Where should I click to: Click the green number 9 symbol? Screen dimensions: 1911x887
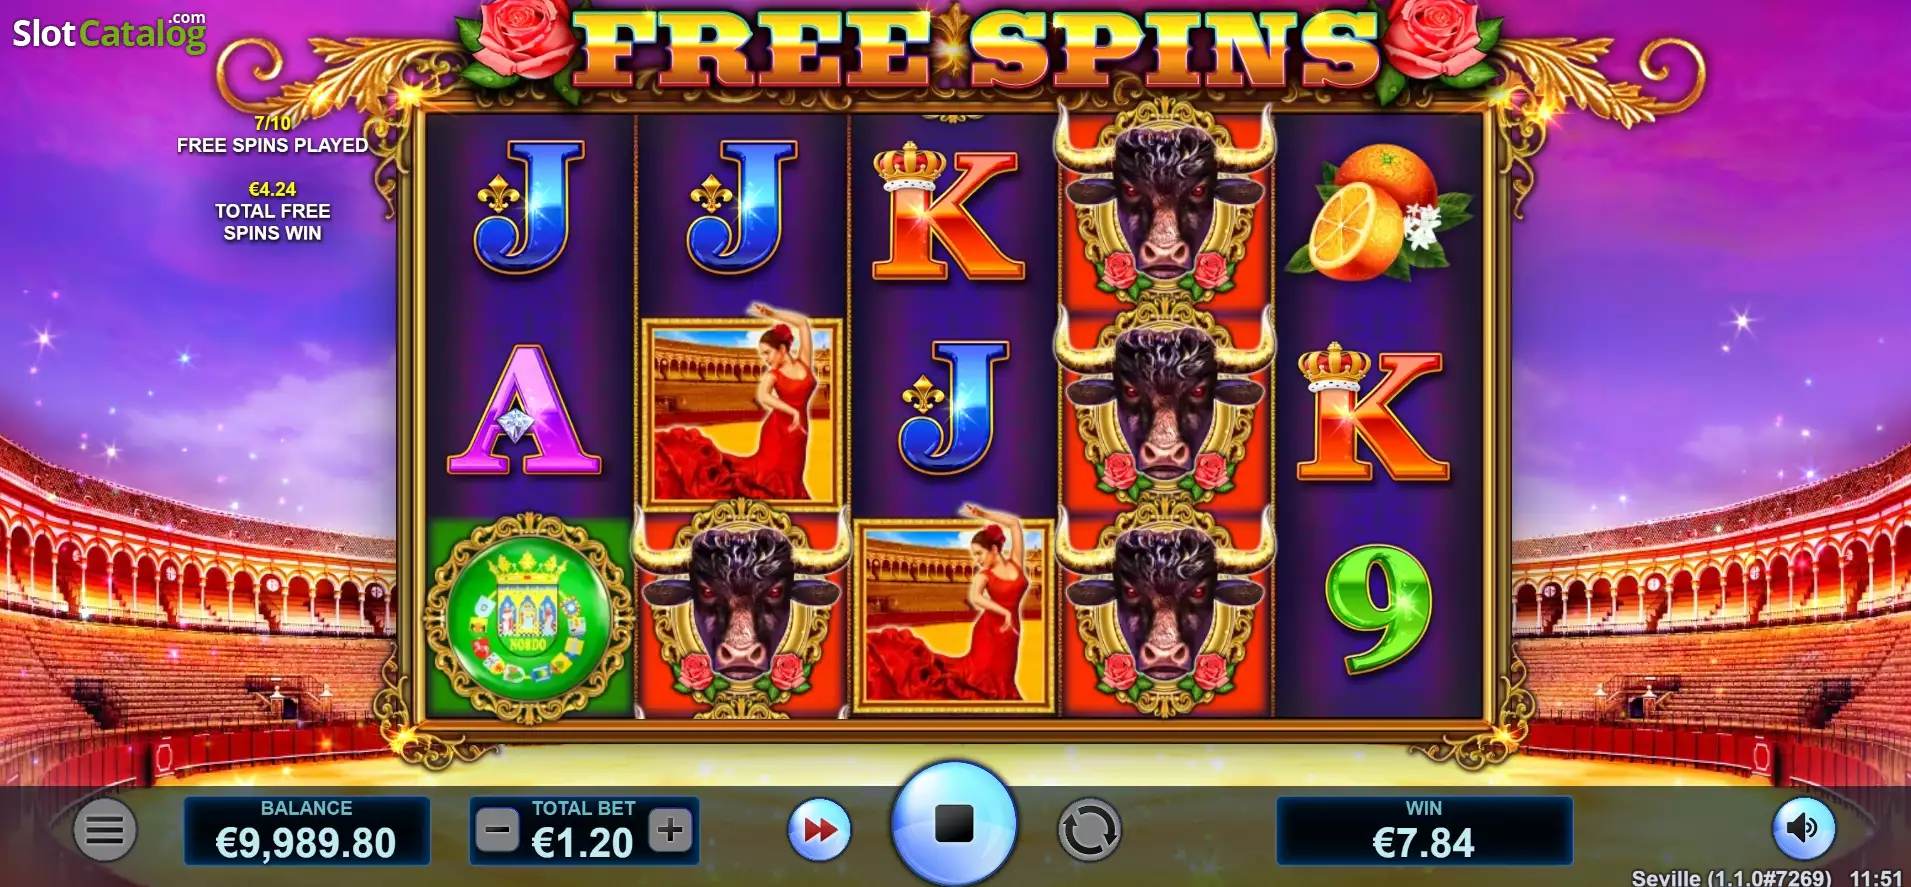pyautogui.click(x=1378, y=610)
